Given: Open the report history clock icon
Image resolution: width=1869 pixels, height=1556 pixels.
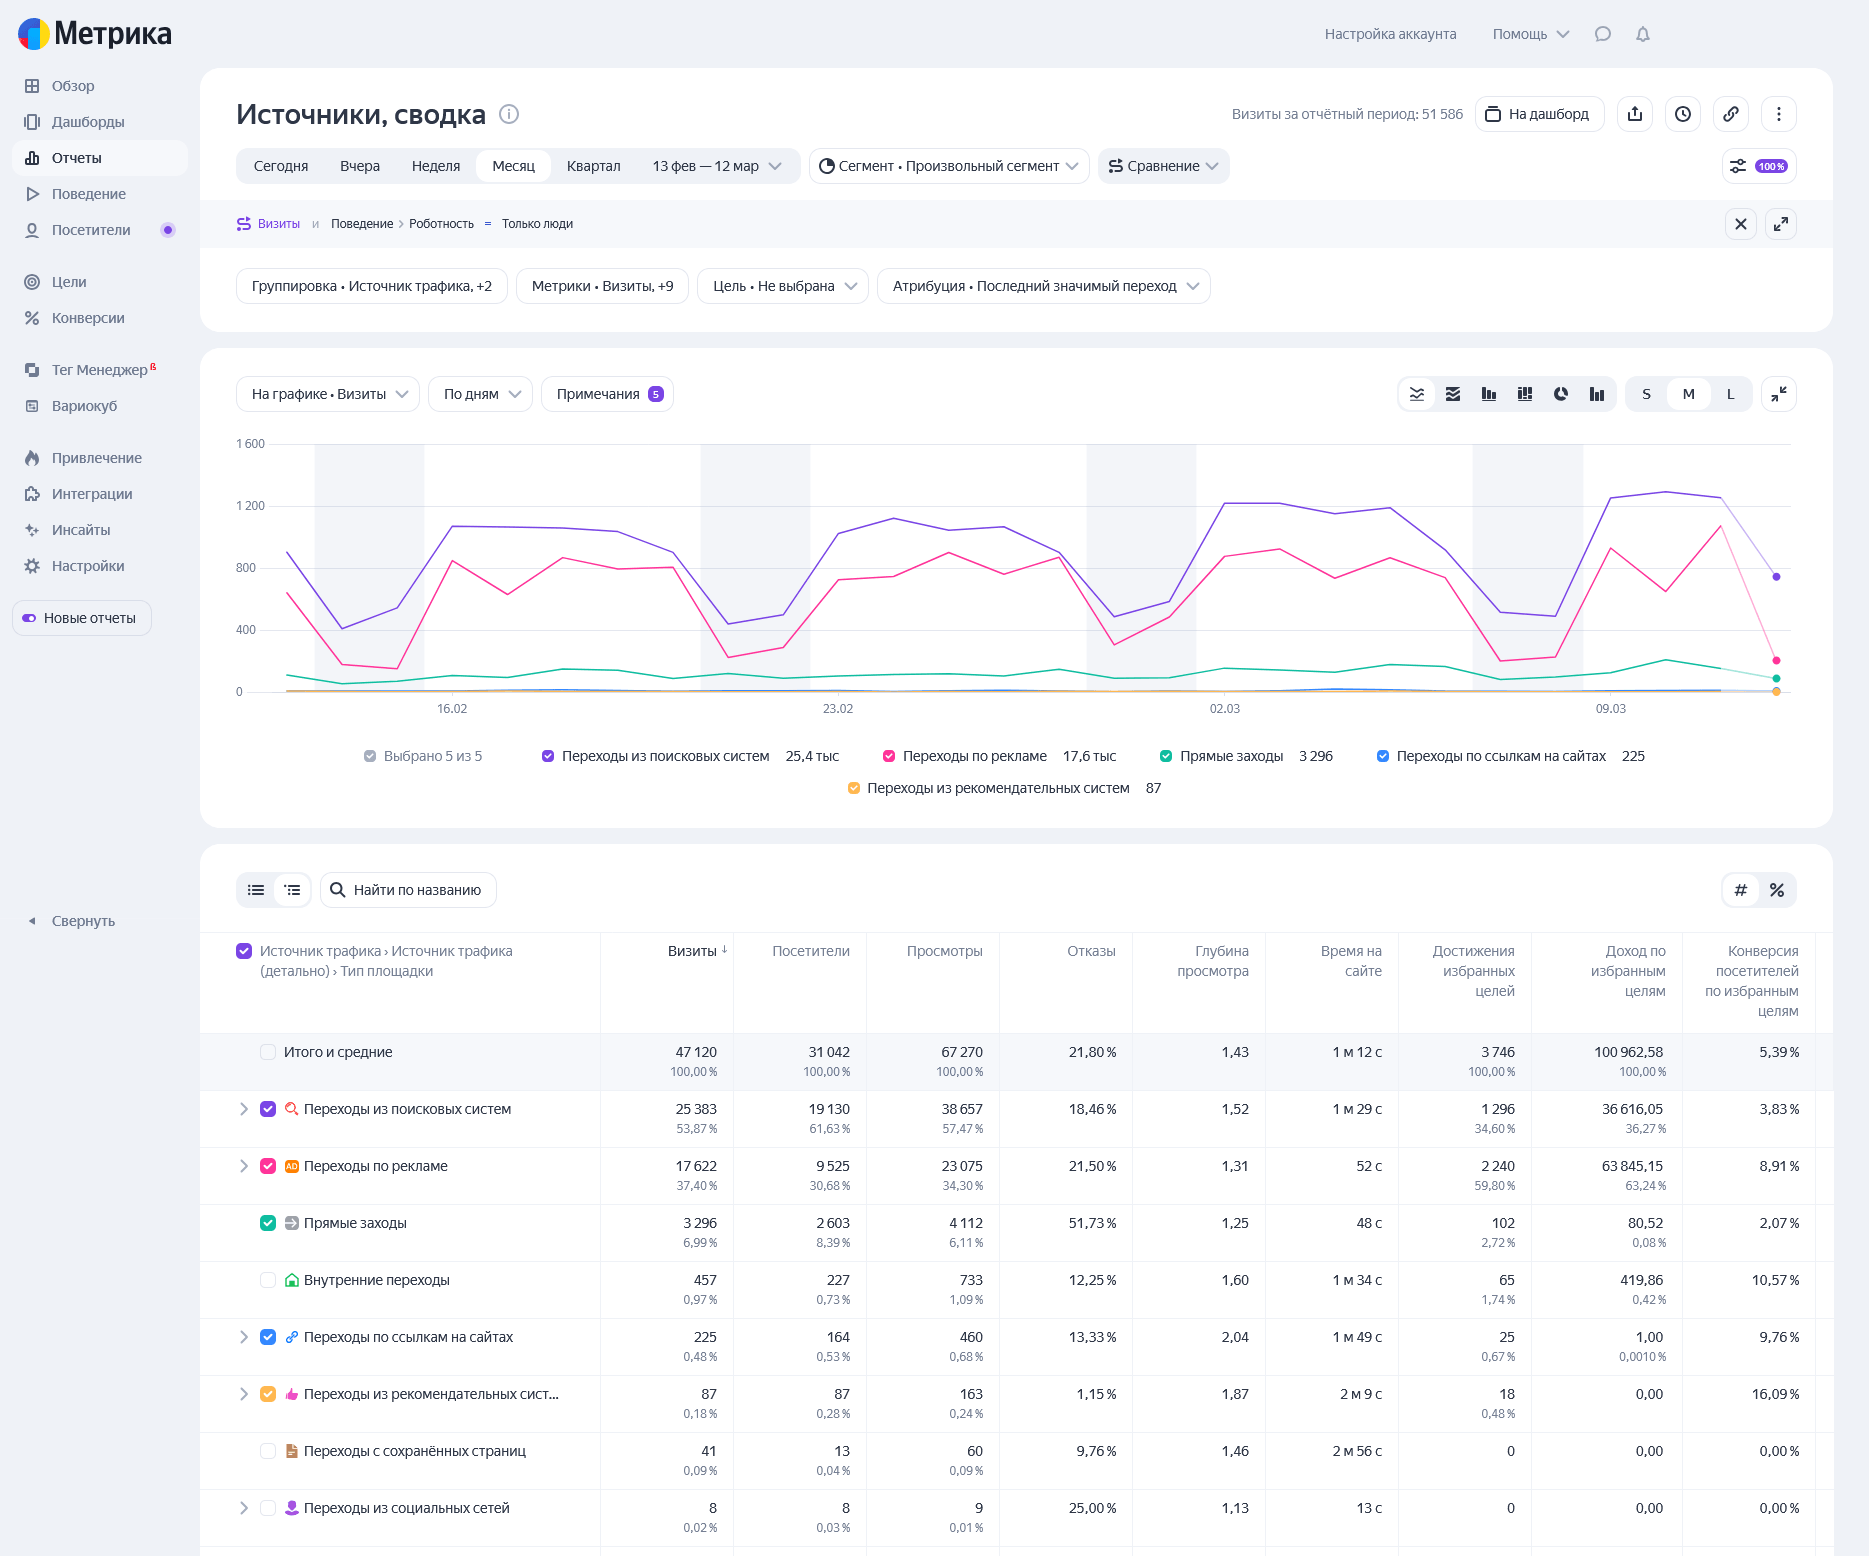Looking at the screenshot, I should (1683, 114).
